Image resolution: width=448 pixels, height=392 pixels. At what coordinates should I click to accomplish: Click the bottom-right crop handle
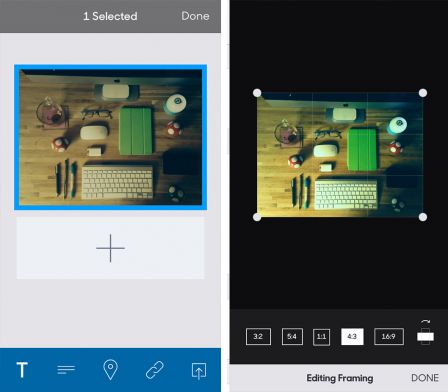tap(423, 217)
